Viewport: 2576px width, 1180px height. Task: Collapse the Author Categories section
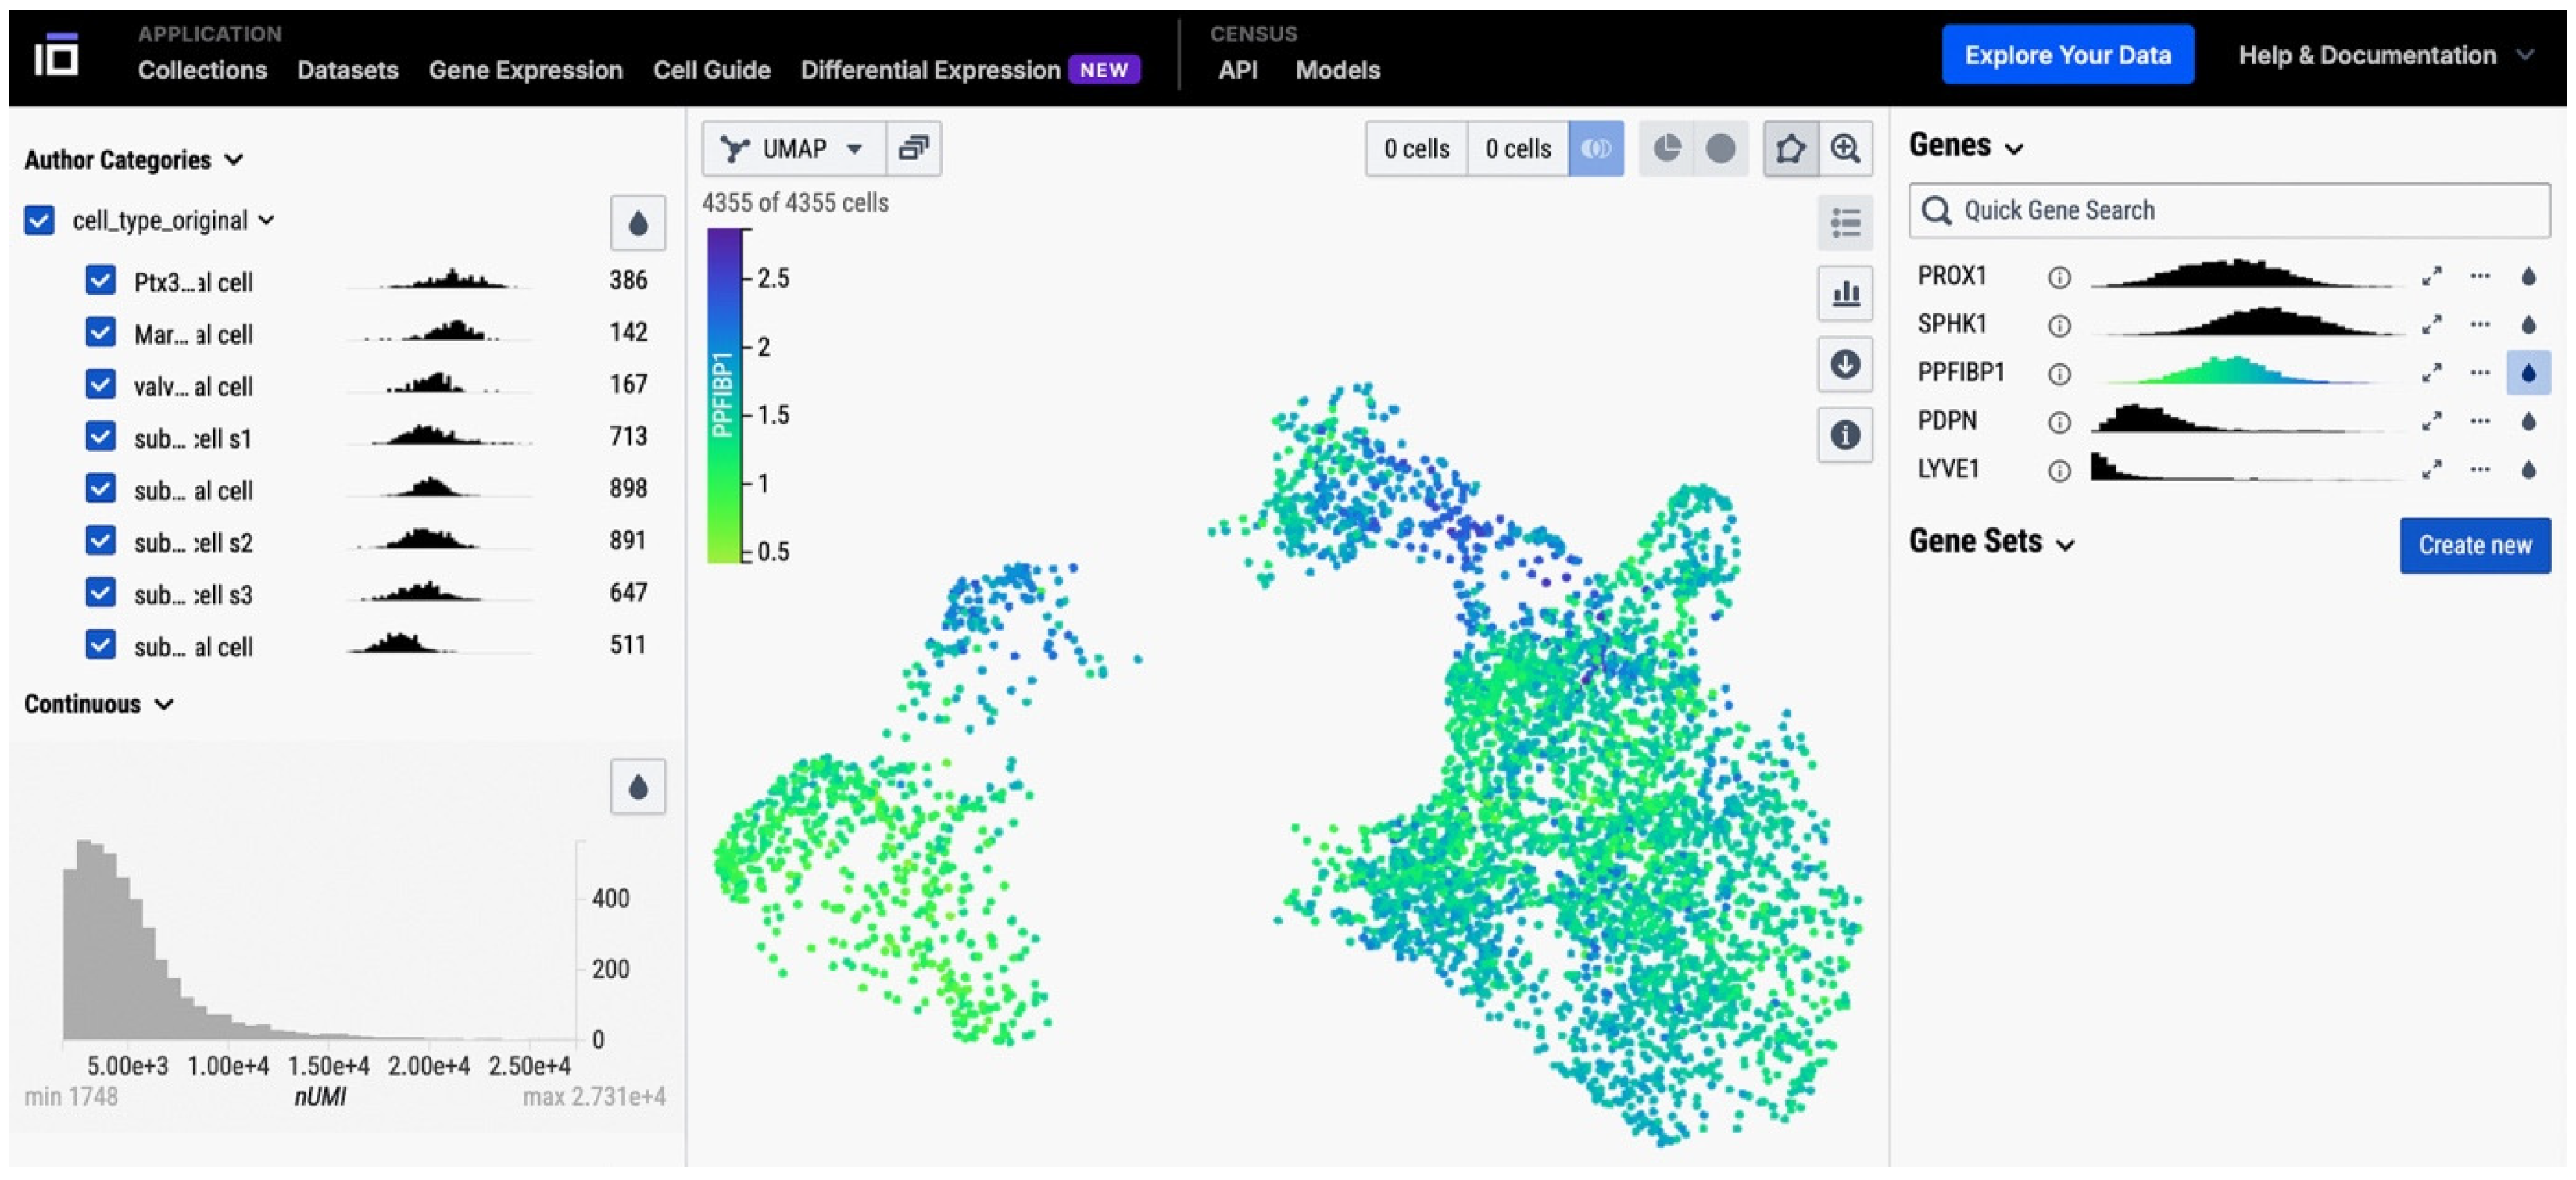pos(134,160)
